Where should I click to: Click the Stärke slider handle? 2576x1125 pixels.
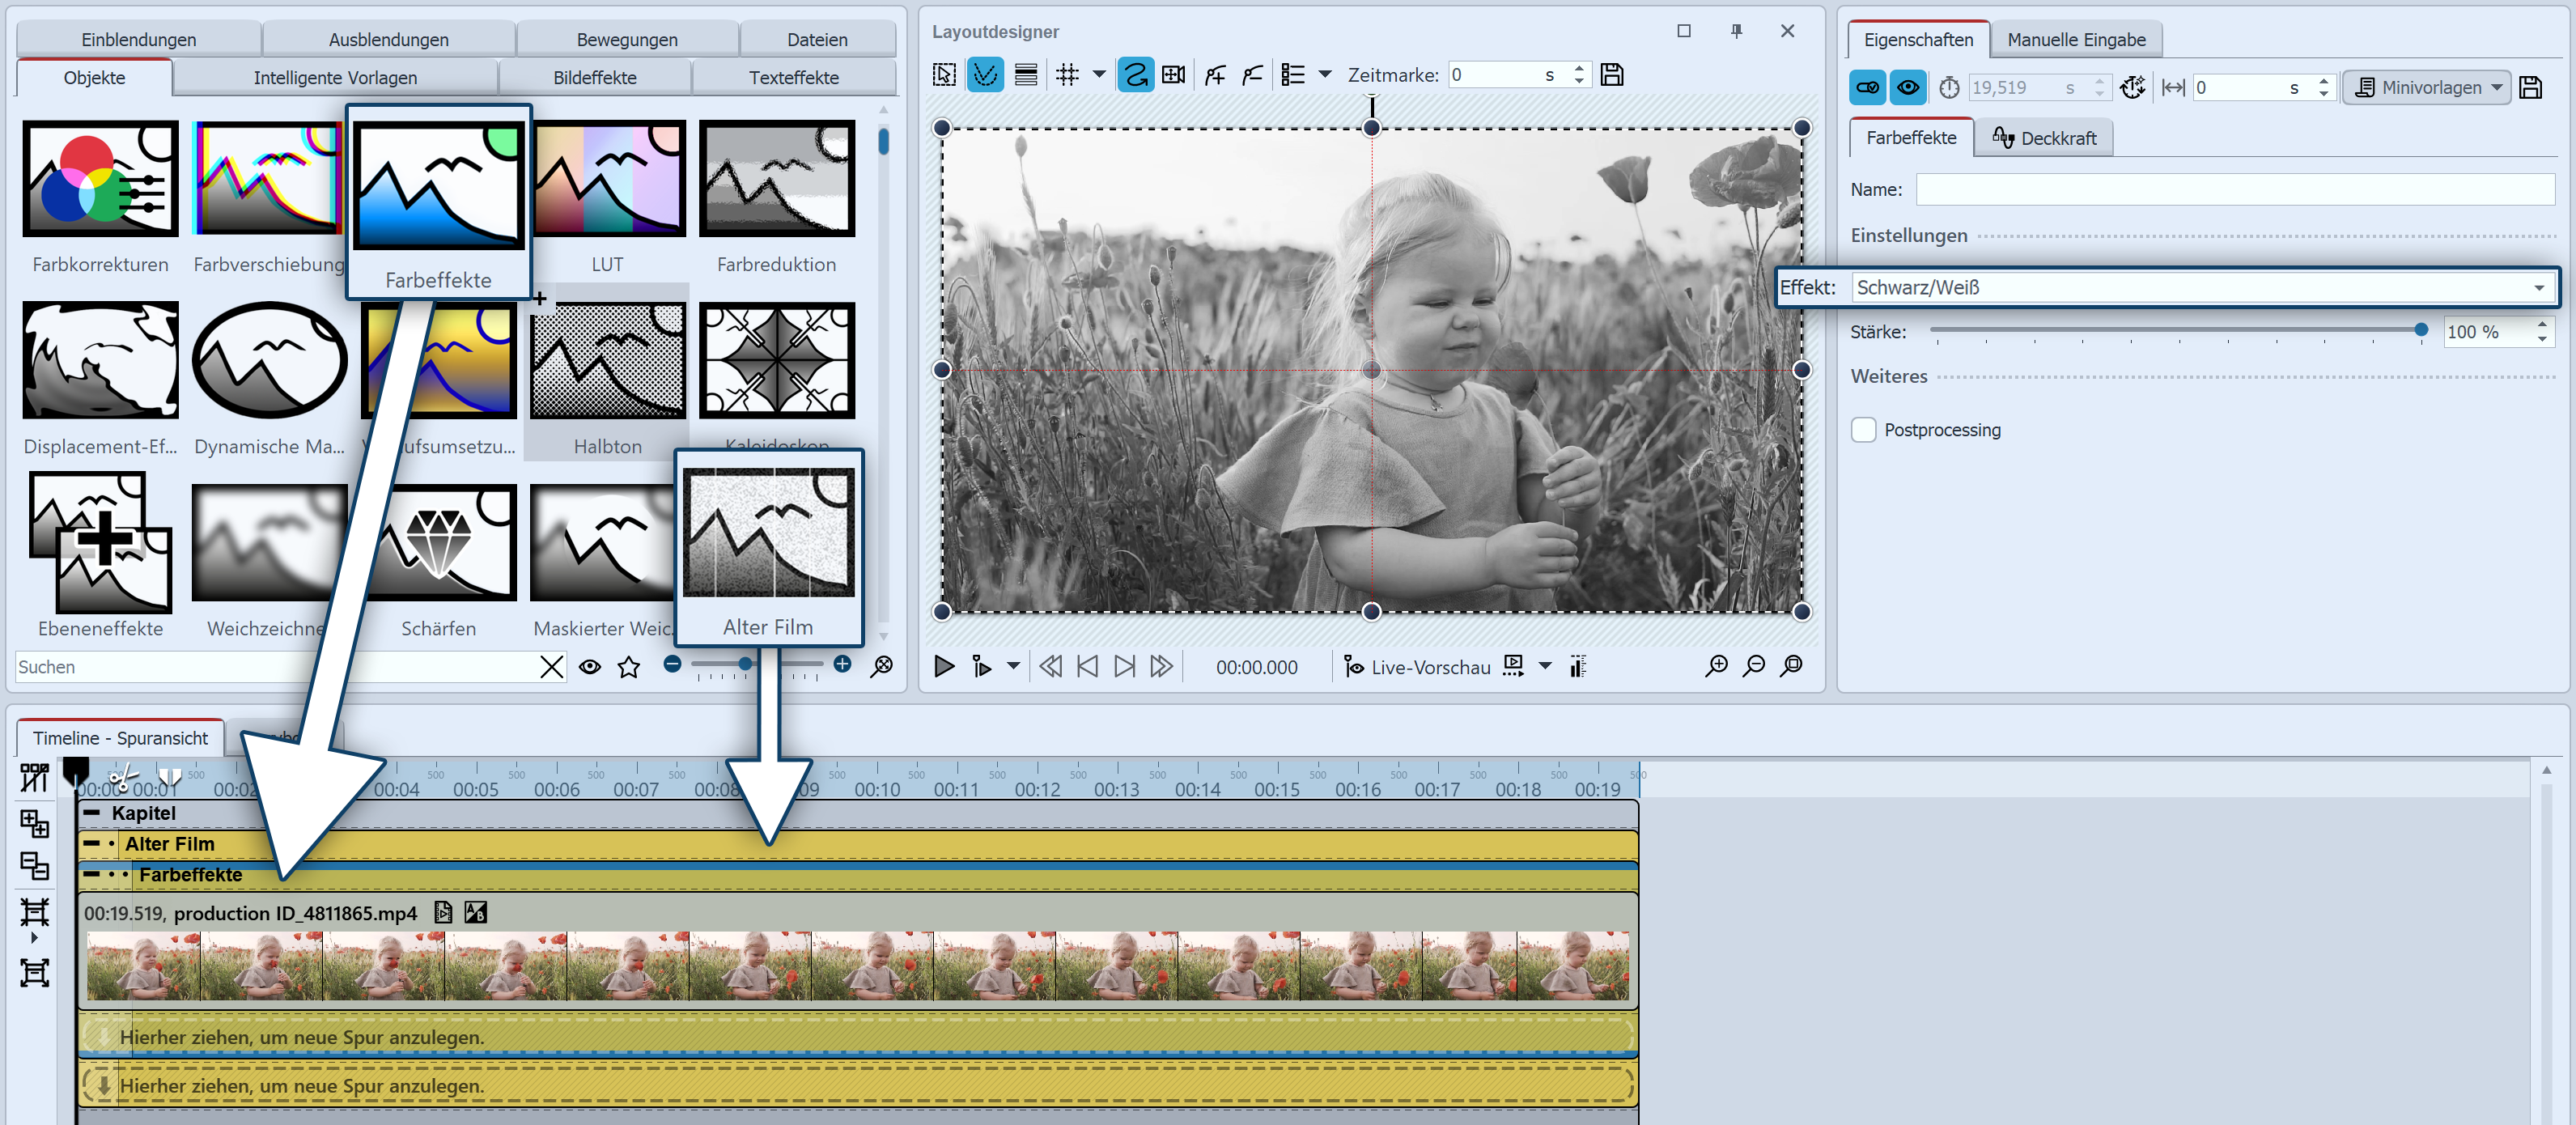[x=2420, y=330]
